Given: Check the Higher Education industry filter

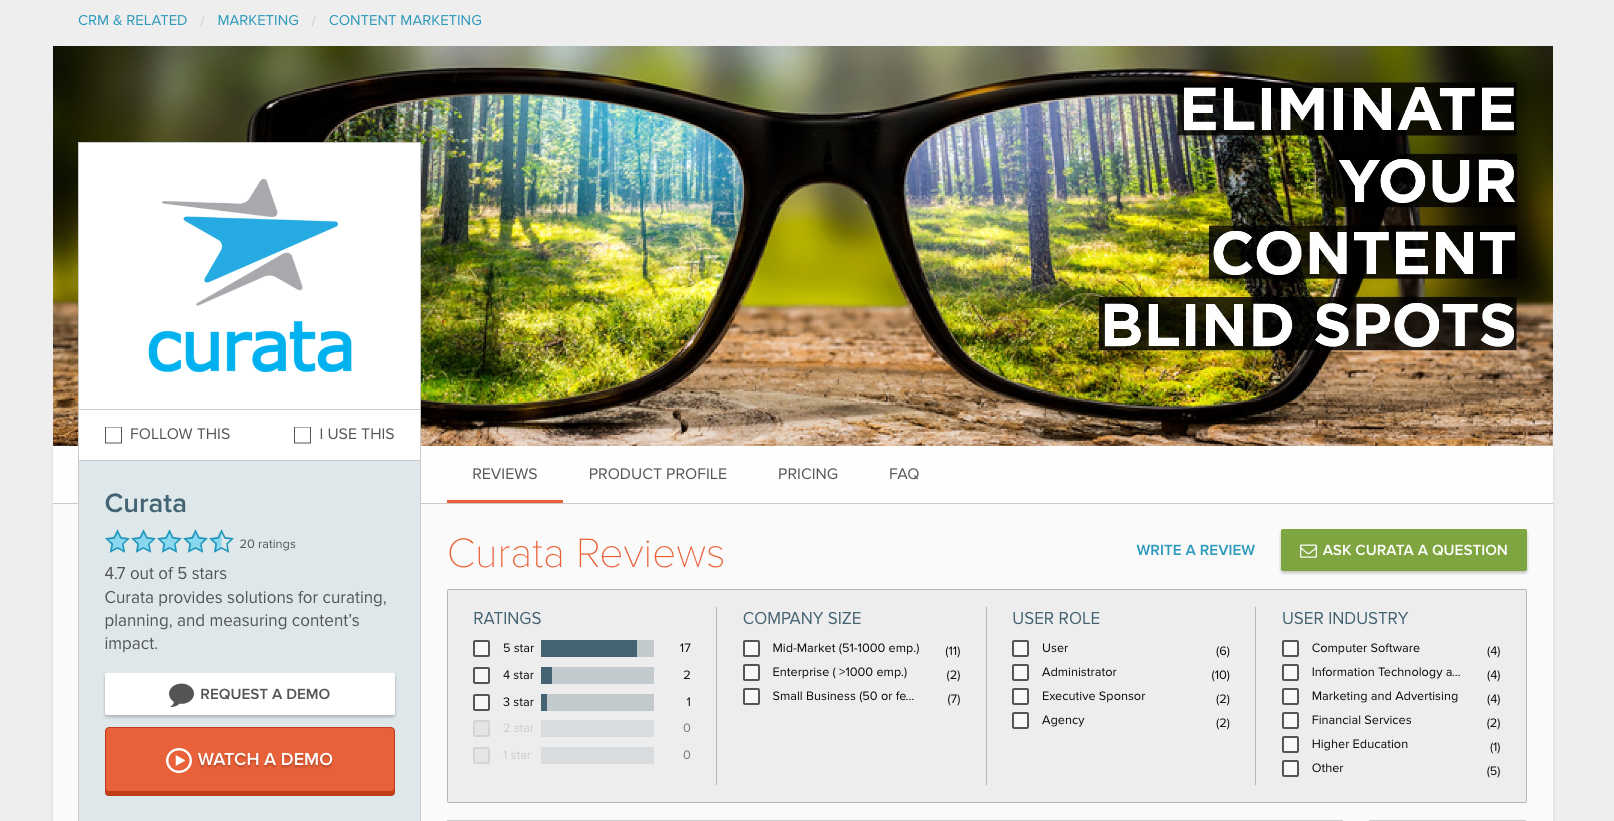Looking at the screenshot, I should point(1291,745).
